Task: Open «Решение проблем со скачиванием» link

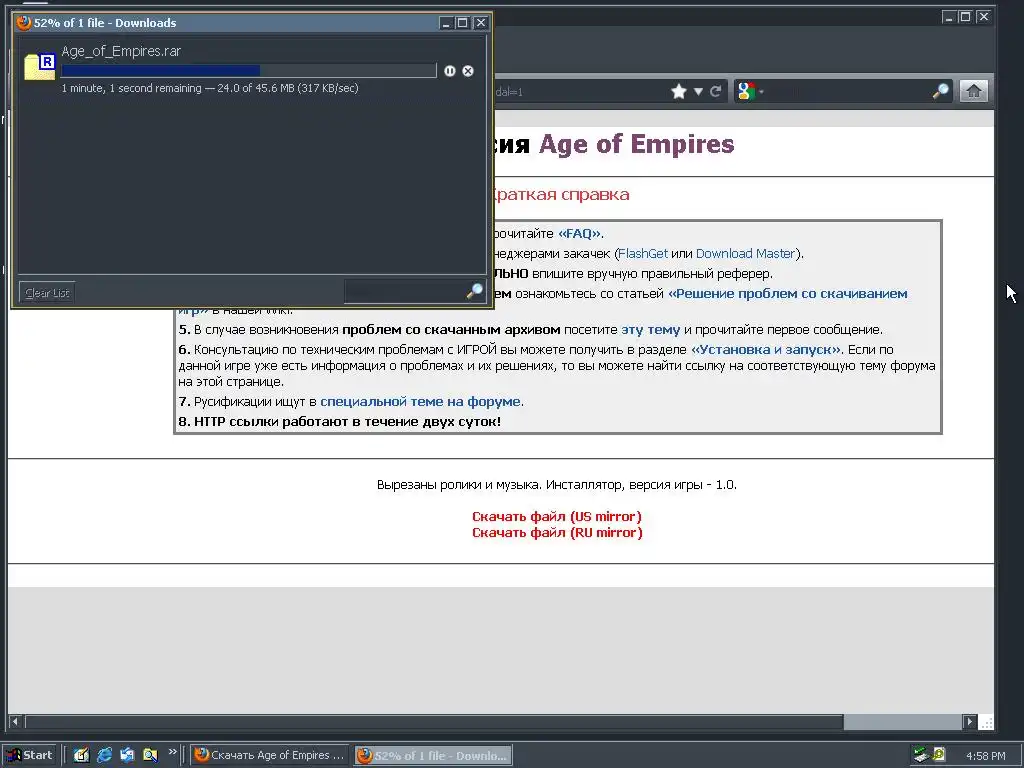Action: 788,294
